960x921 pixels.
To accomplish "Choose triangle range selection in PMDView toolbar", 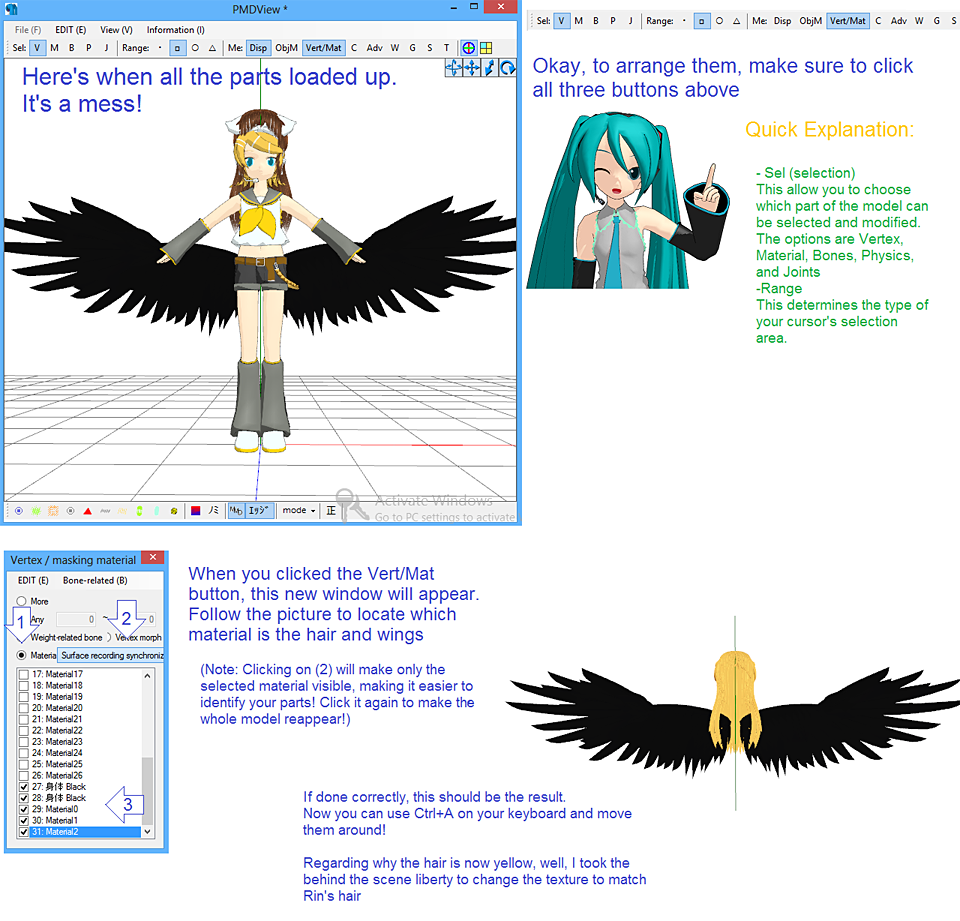I will 212,48.
